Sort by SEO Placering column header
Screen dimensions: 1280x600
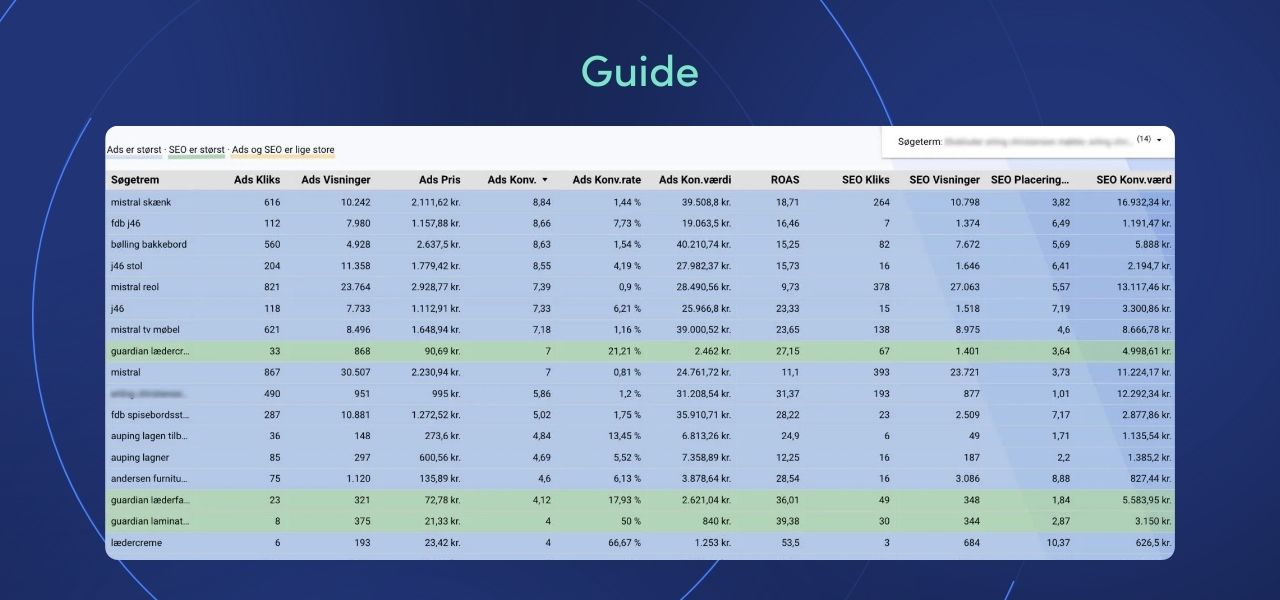pos(1030,180)
